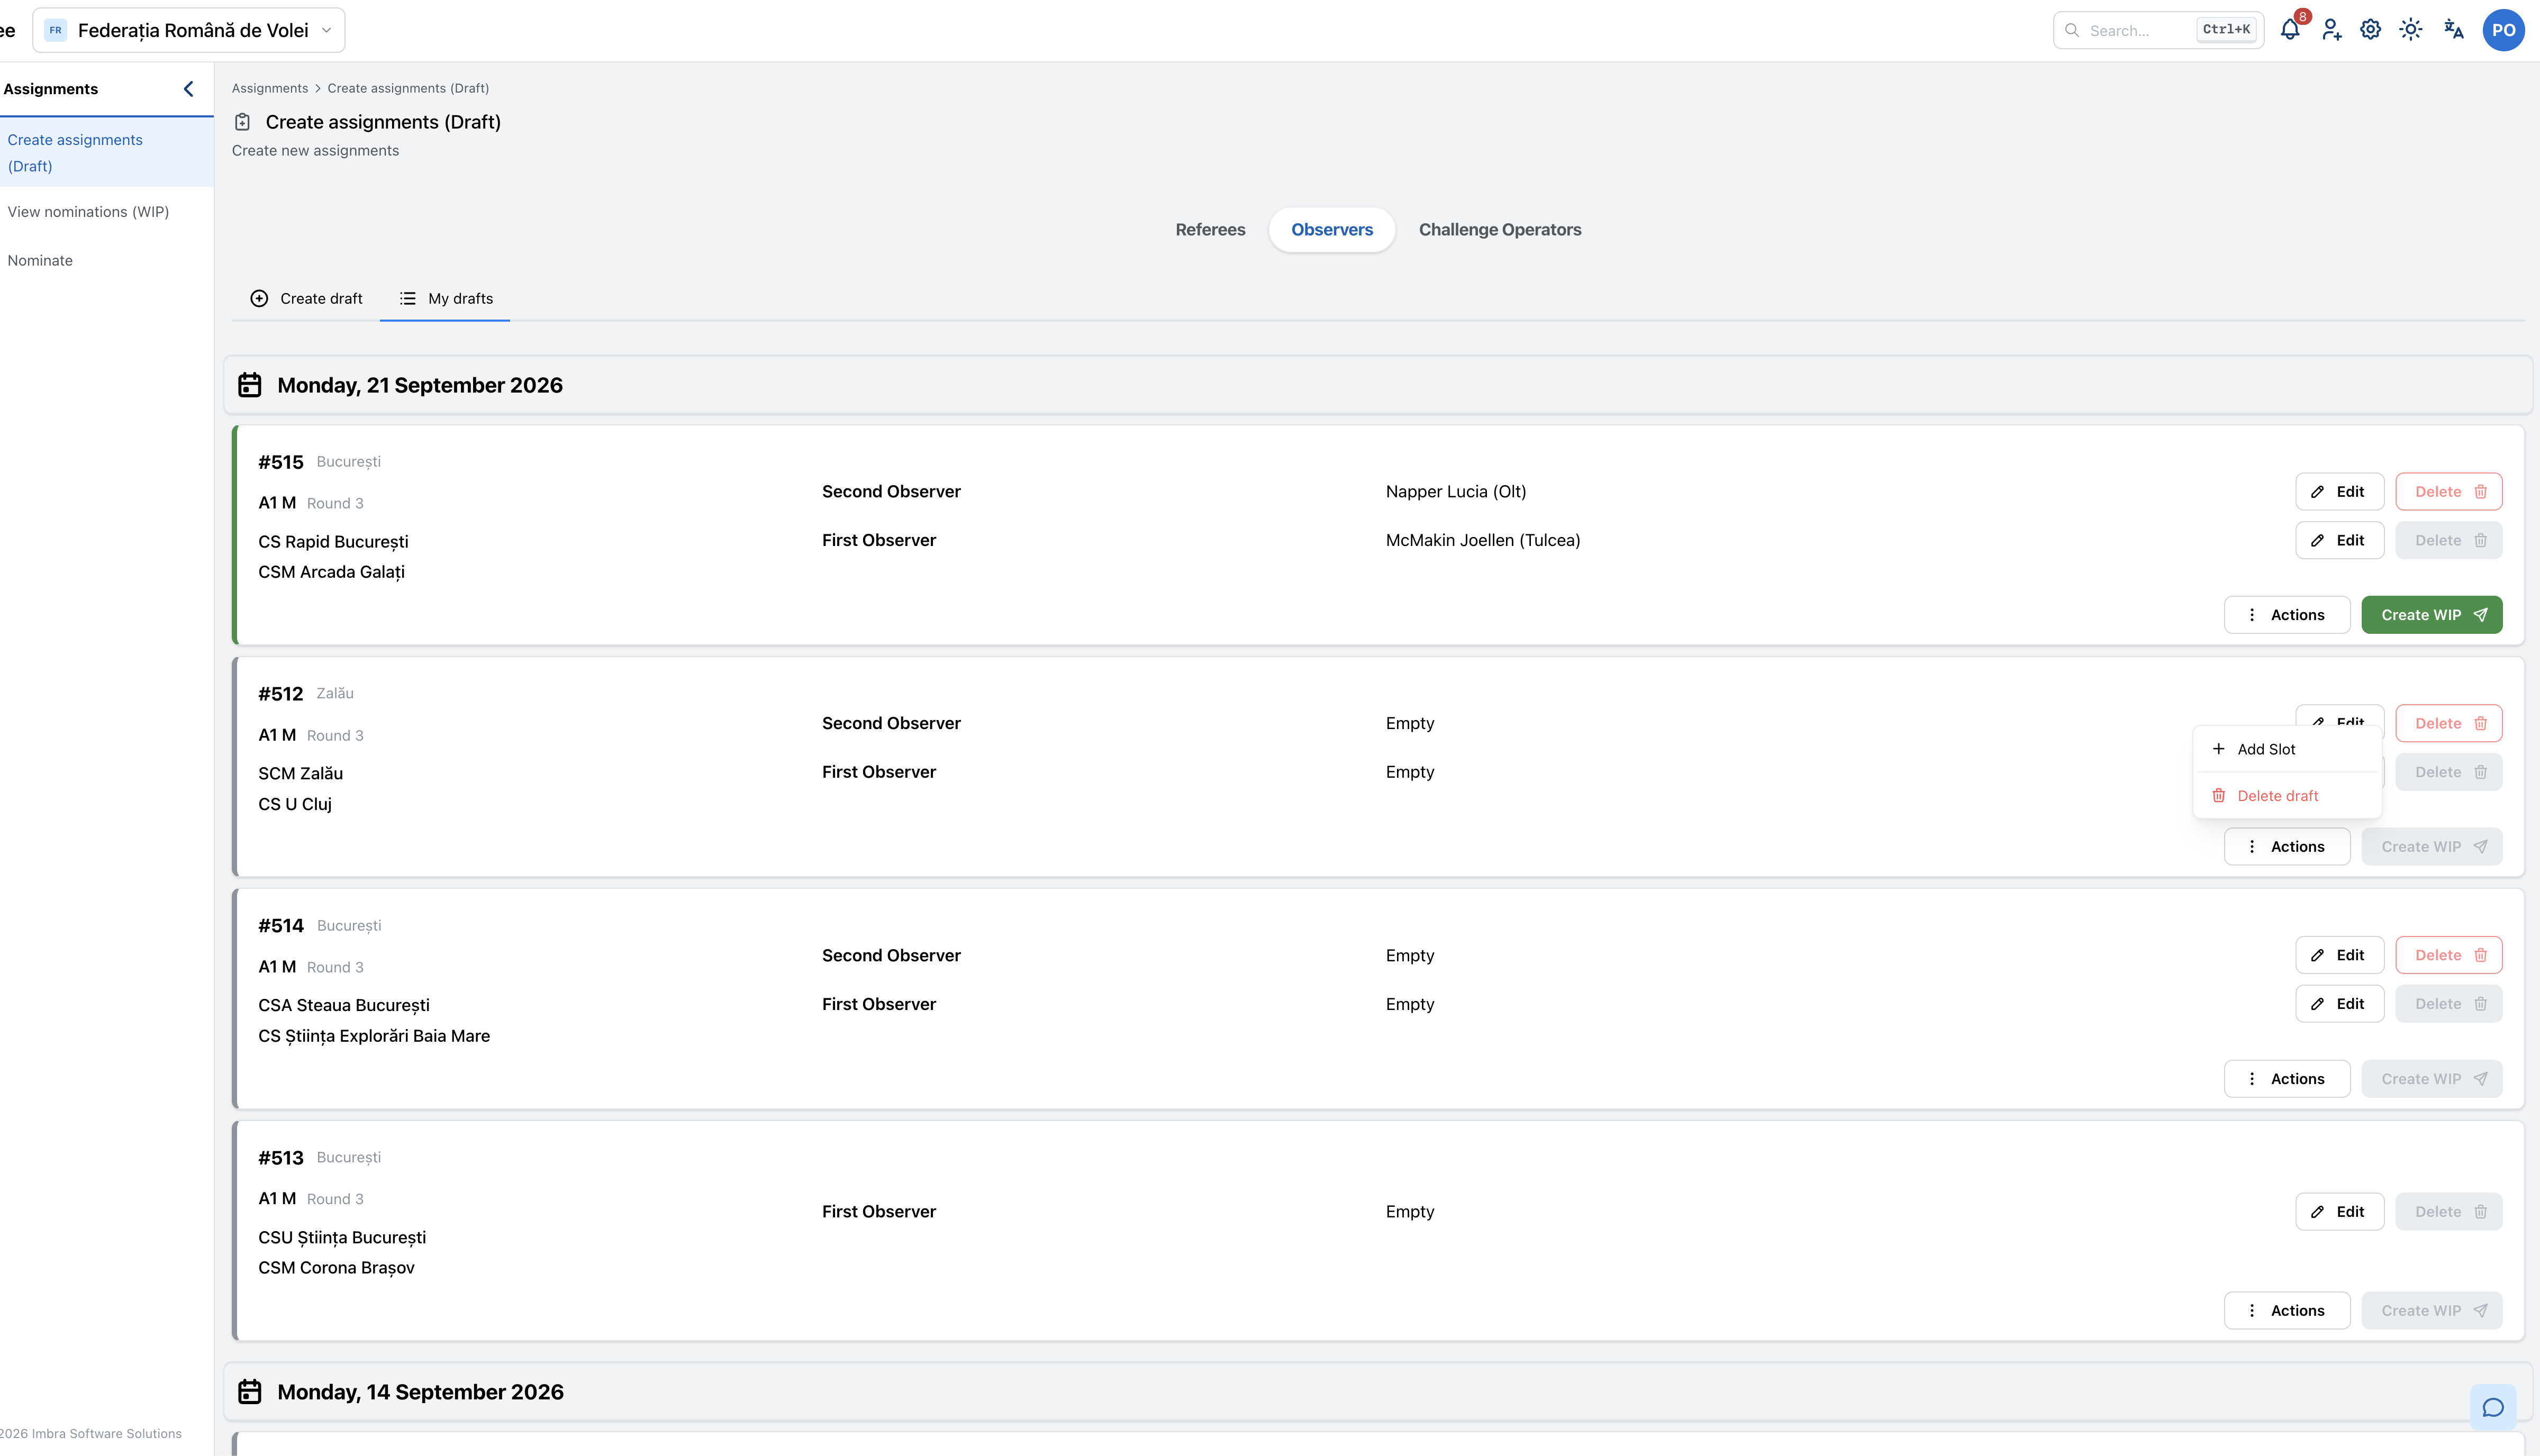Viewport: 2540px width, 1456px height.
Task: Click the paper-plane icon on #515 Create WIP
Action: click(x=2481, y=615)
